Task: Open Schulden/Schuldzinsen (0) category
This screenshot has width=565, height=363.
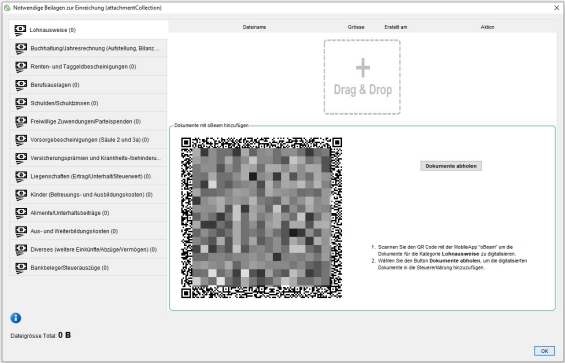Action: [88, 103]
